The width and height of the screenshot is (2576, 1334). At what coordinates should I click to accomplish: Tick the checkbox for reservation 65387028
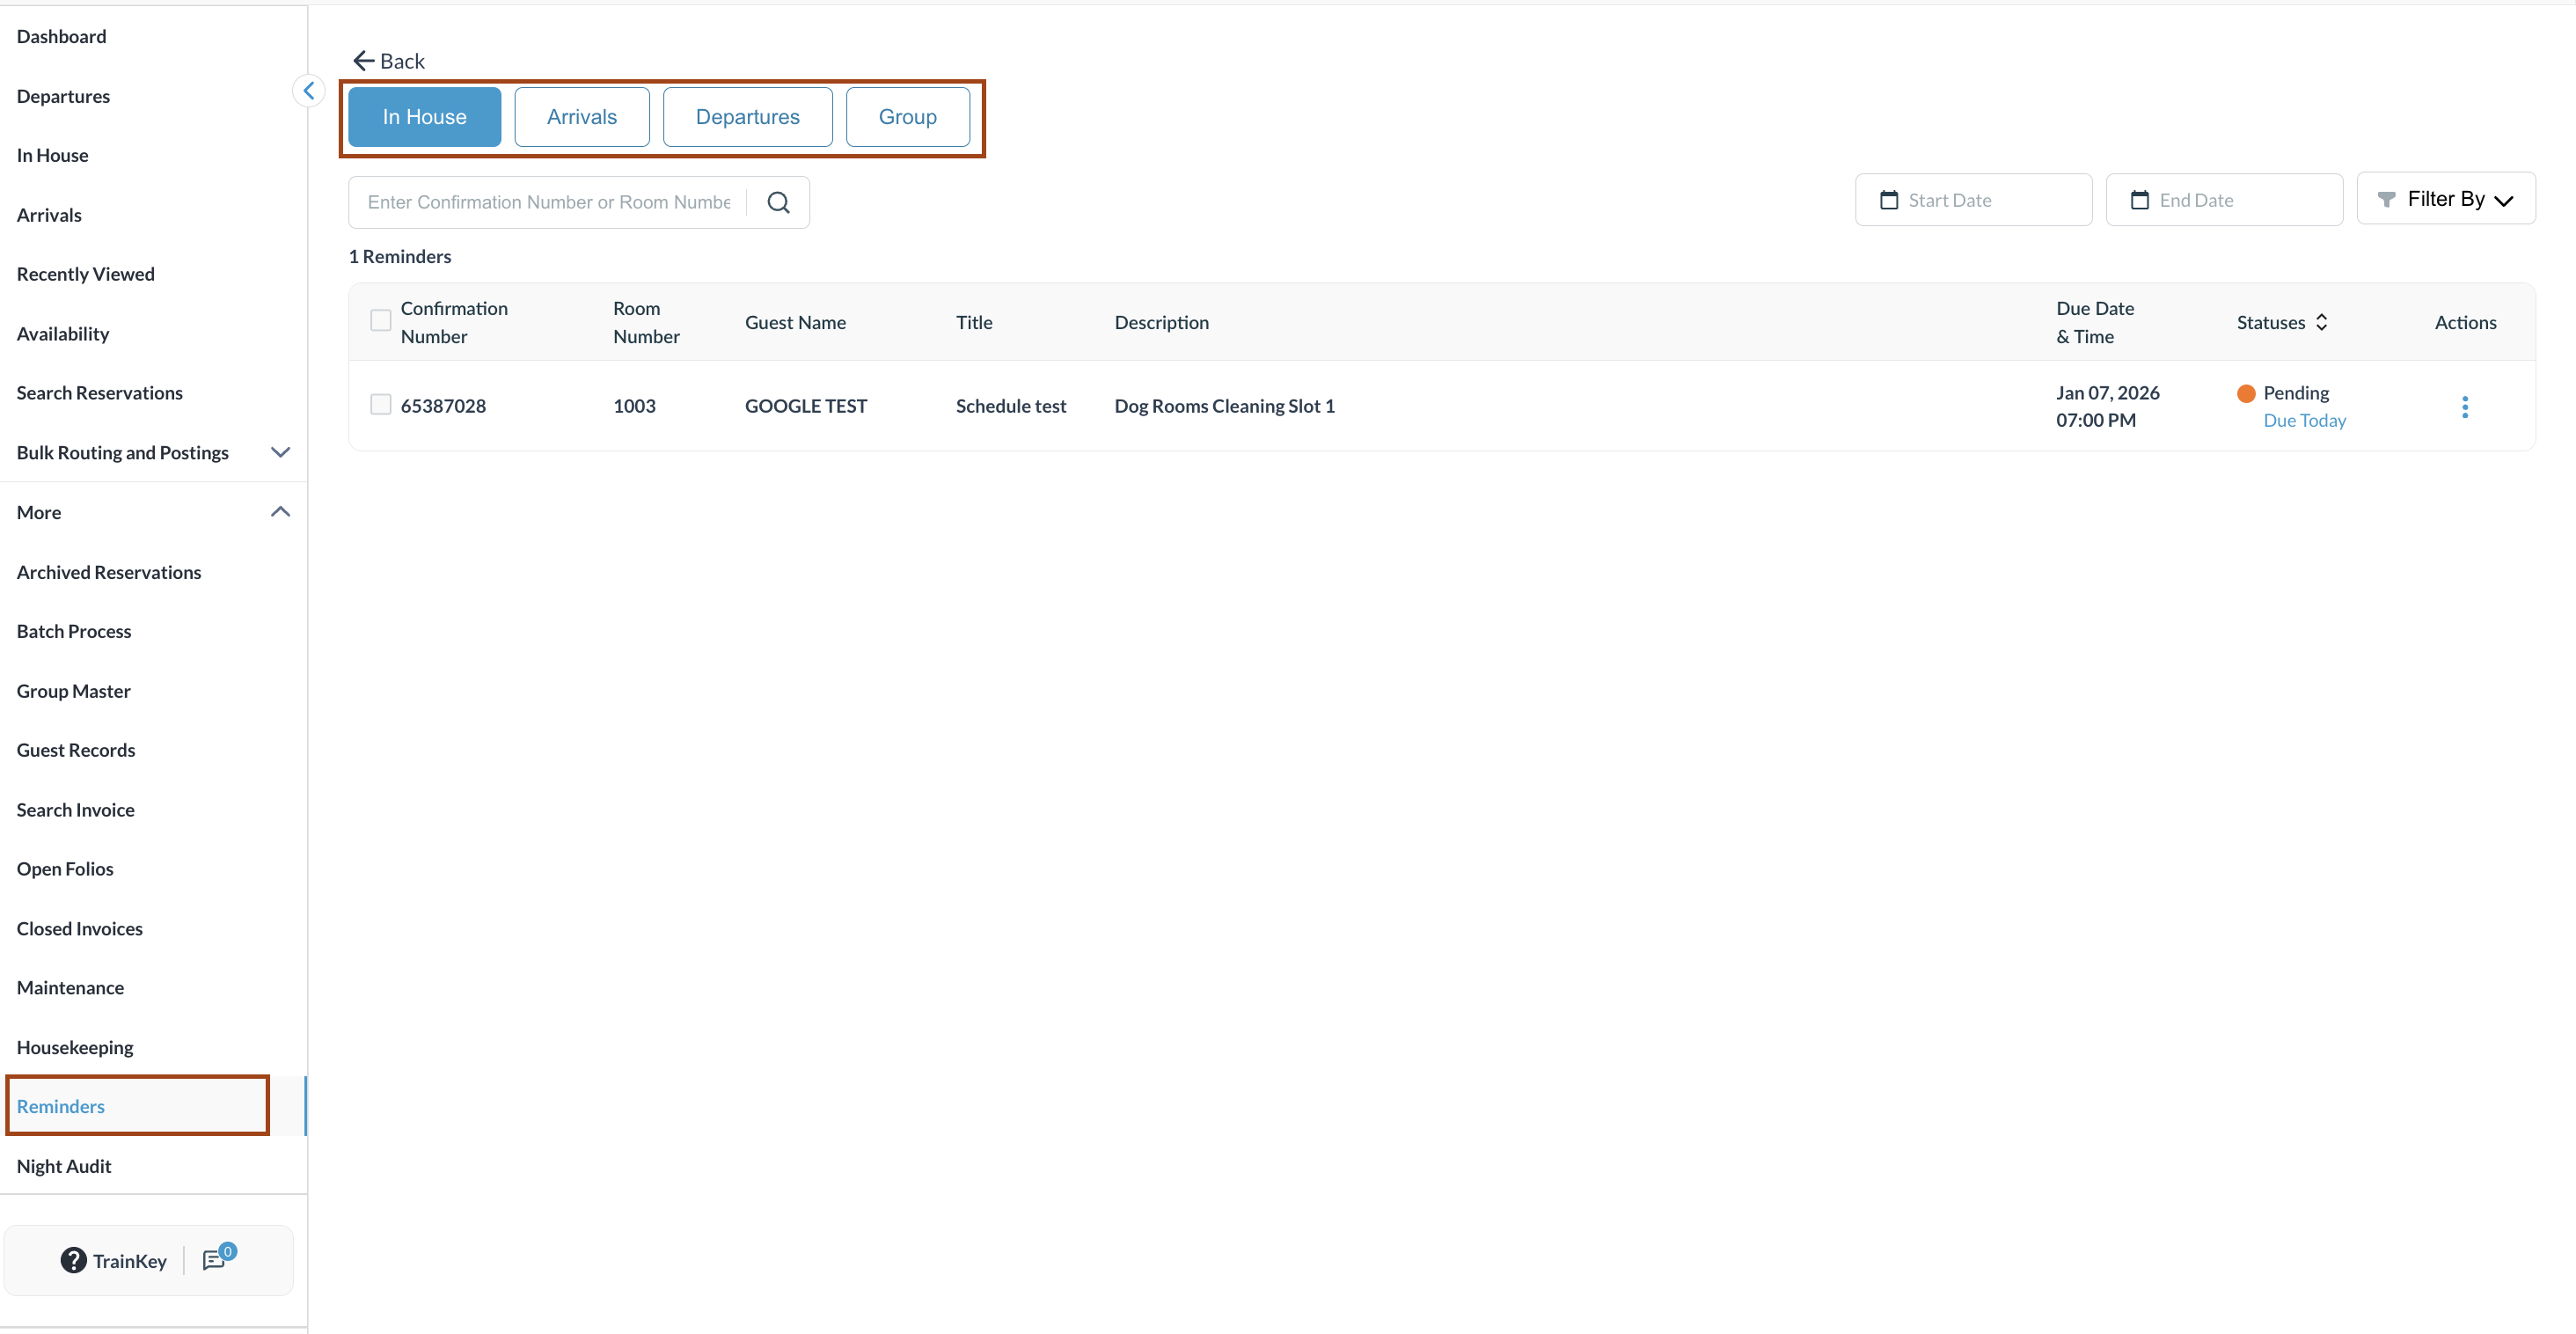pyautogui.click(x=380, y=405)
